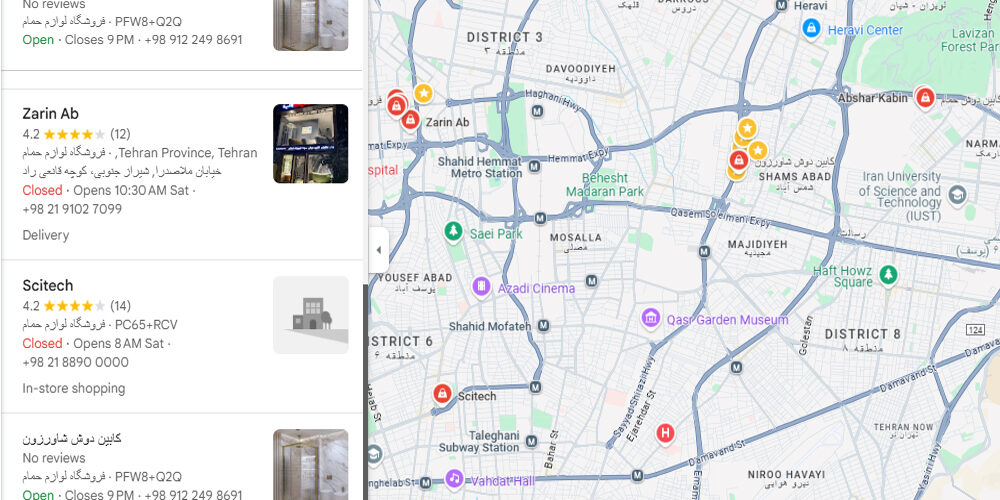1000x500 pixels.
Task: Click "Opens 10:30 AM Sat" hours text
Action: pyautogui.click(x=131, y=190)
